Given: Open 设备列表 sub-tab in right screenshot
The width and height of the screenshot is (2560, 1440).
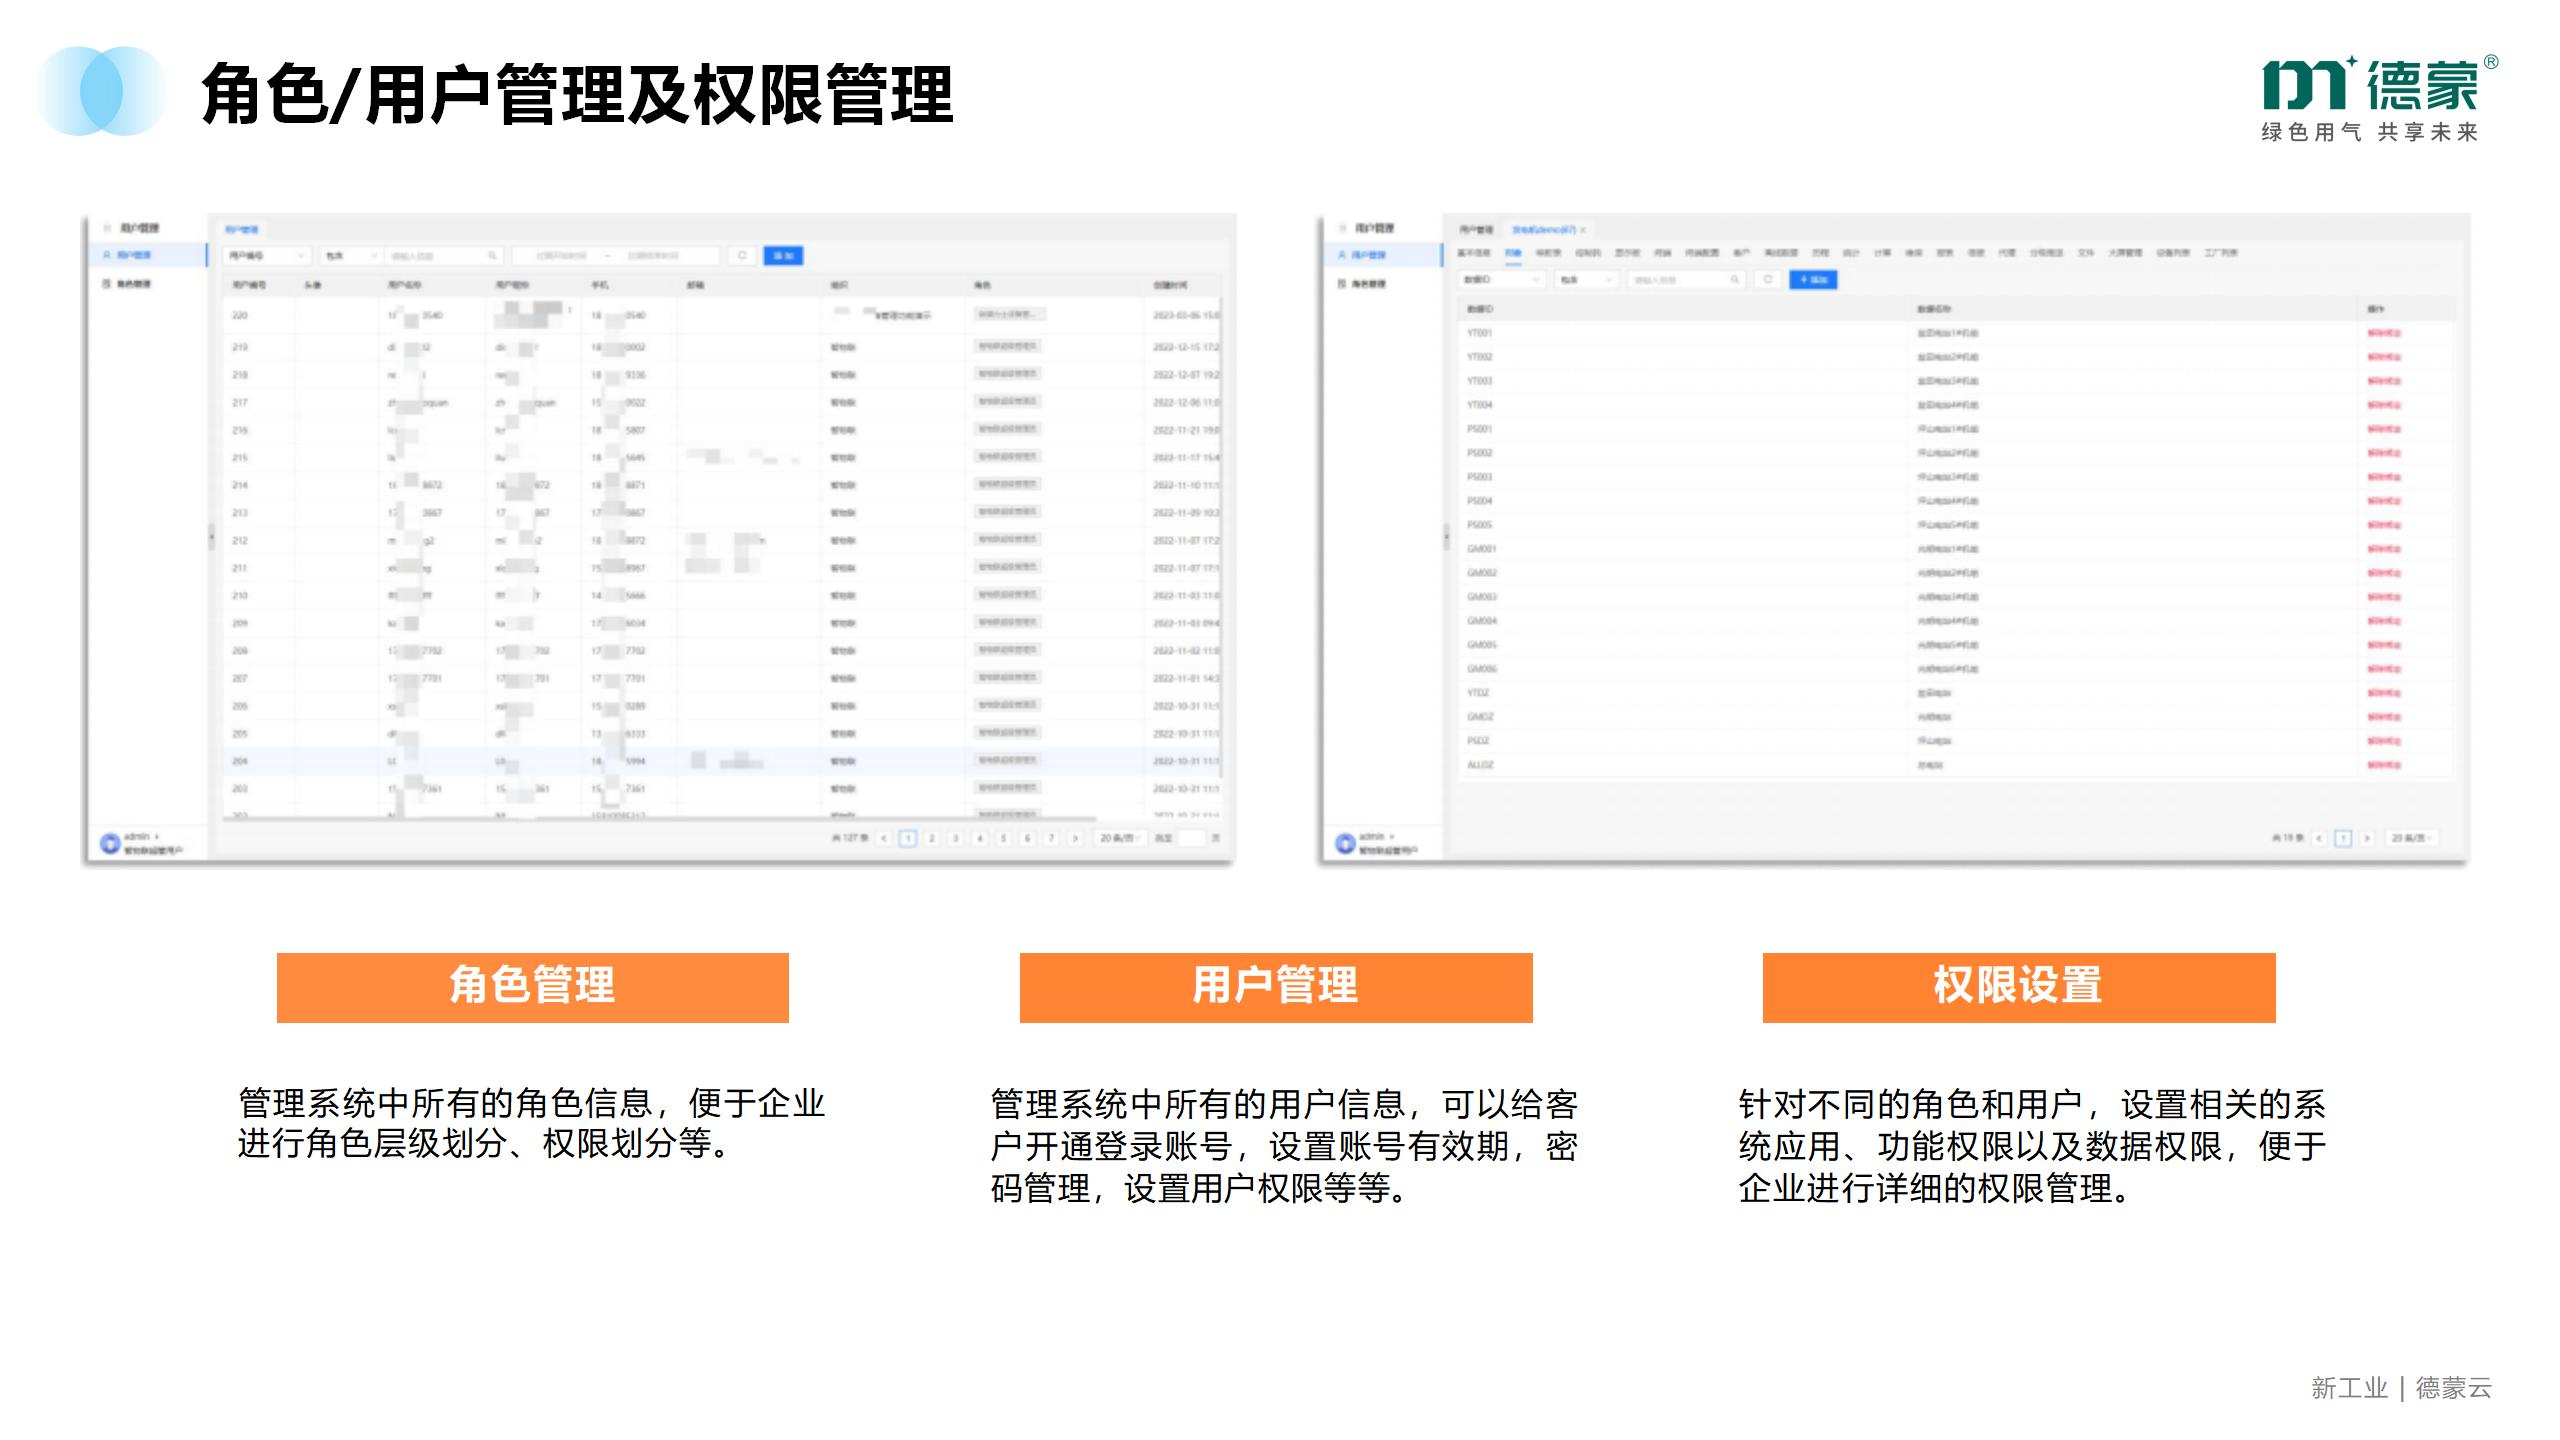Looking at the screenshot, I should [x=2173, y=253].
